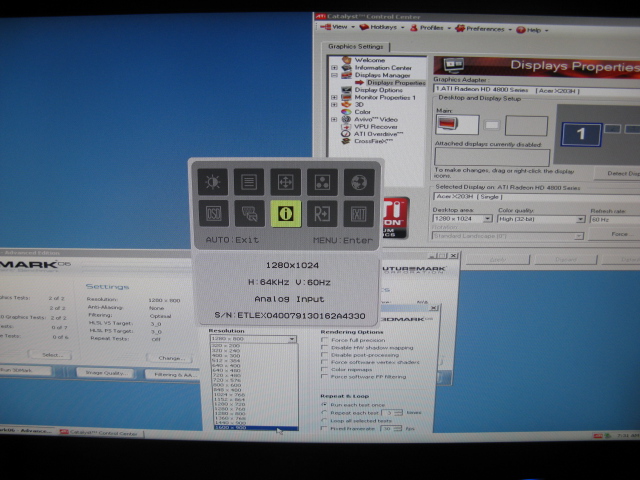Select the OSD image menu list icon

tap(249, 182)
